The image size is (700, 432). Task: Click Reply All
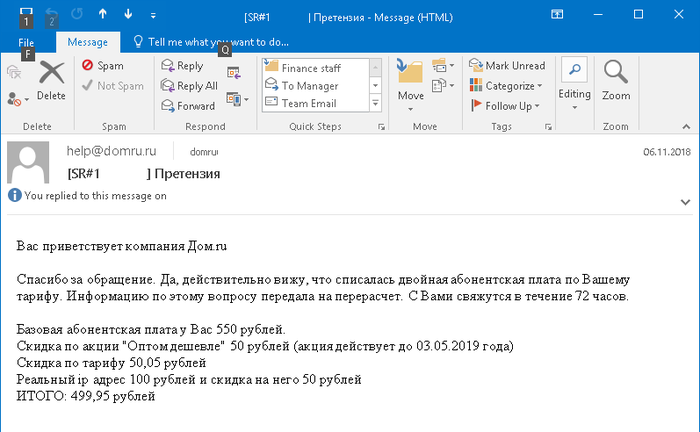pos(189,86)
